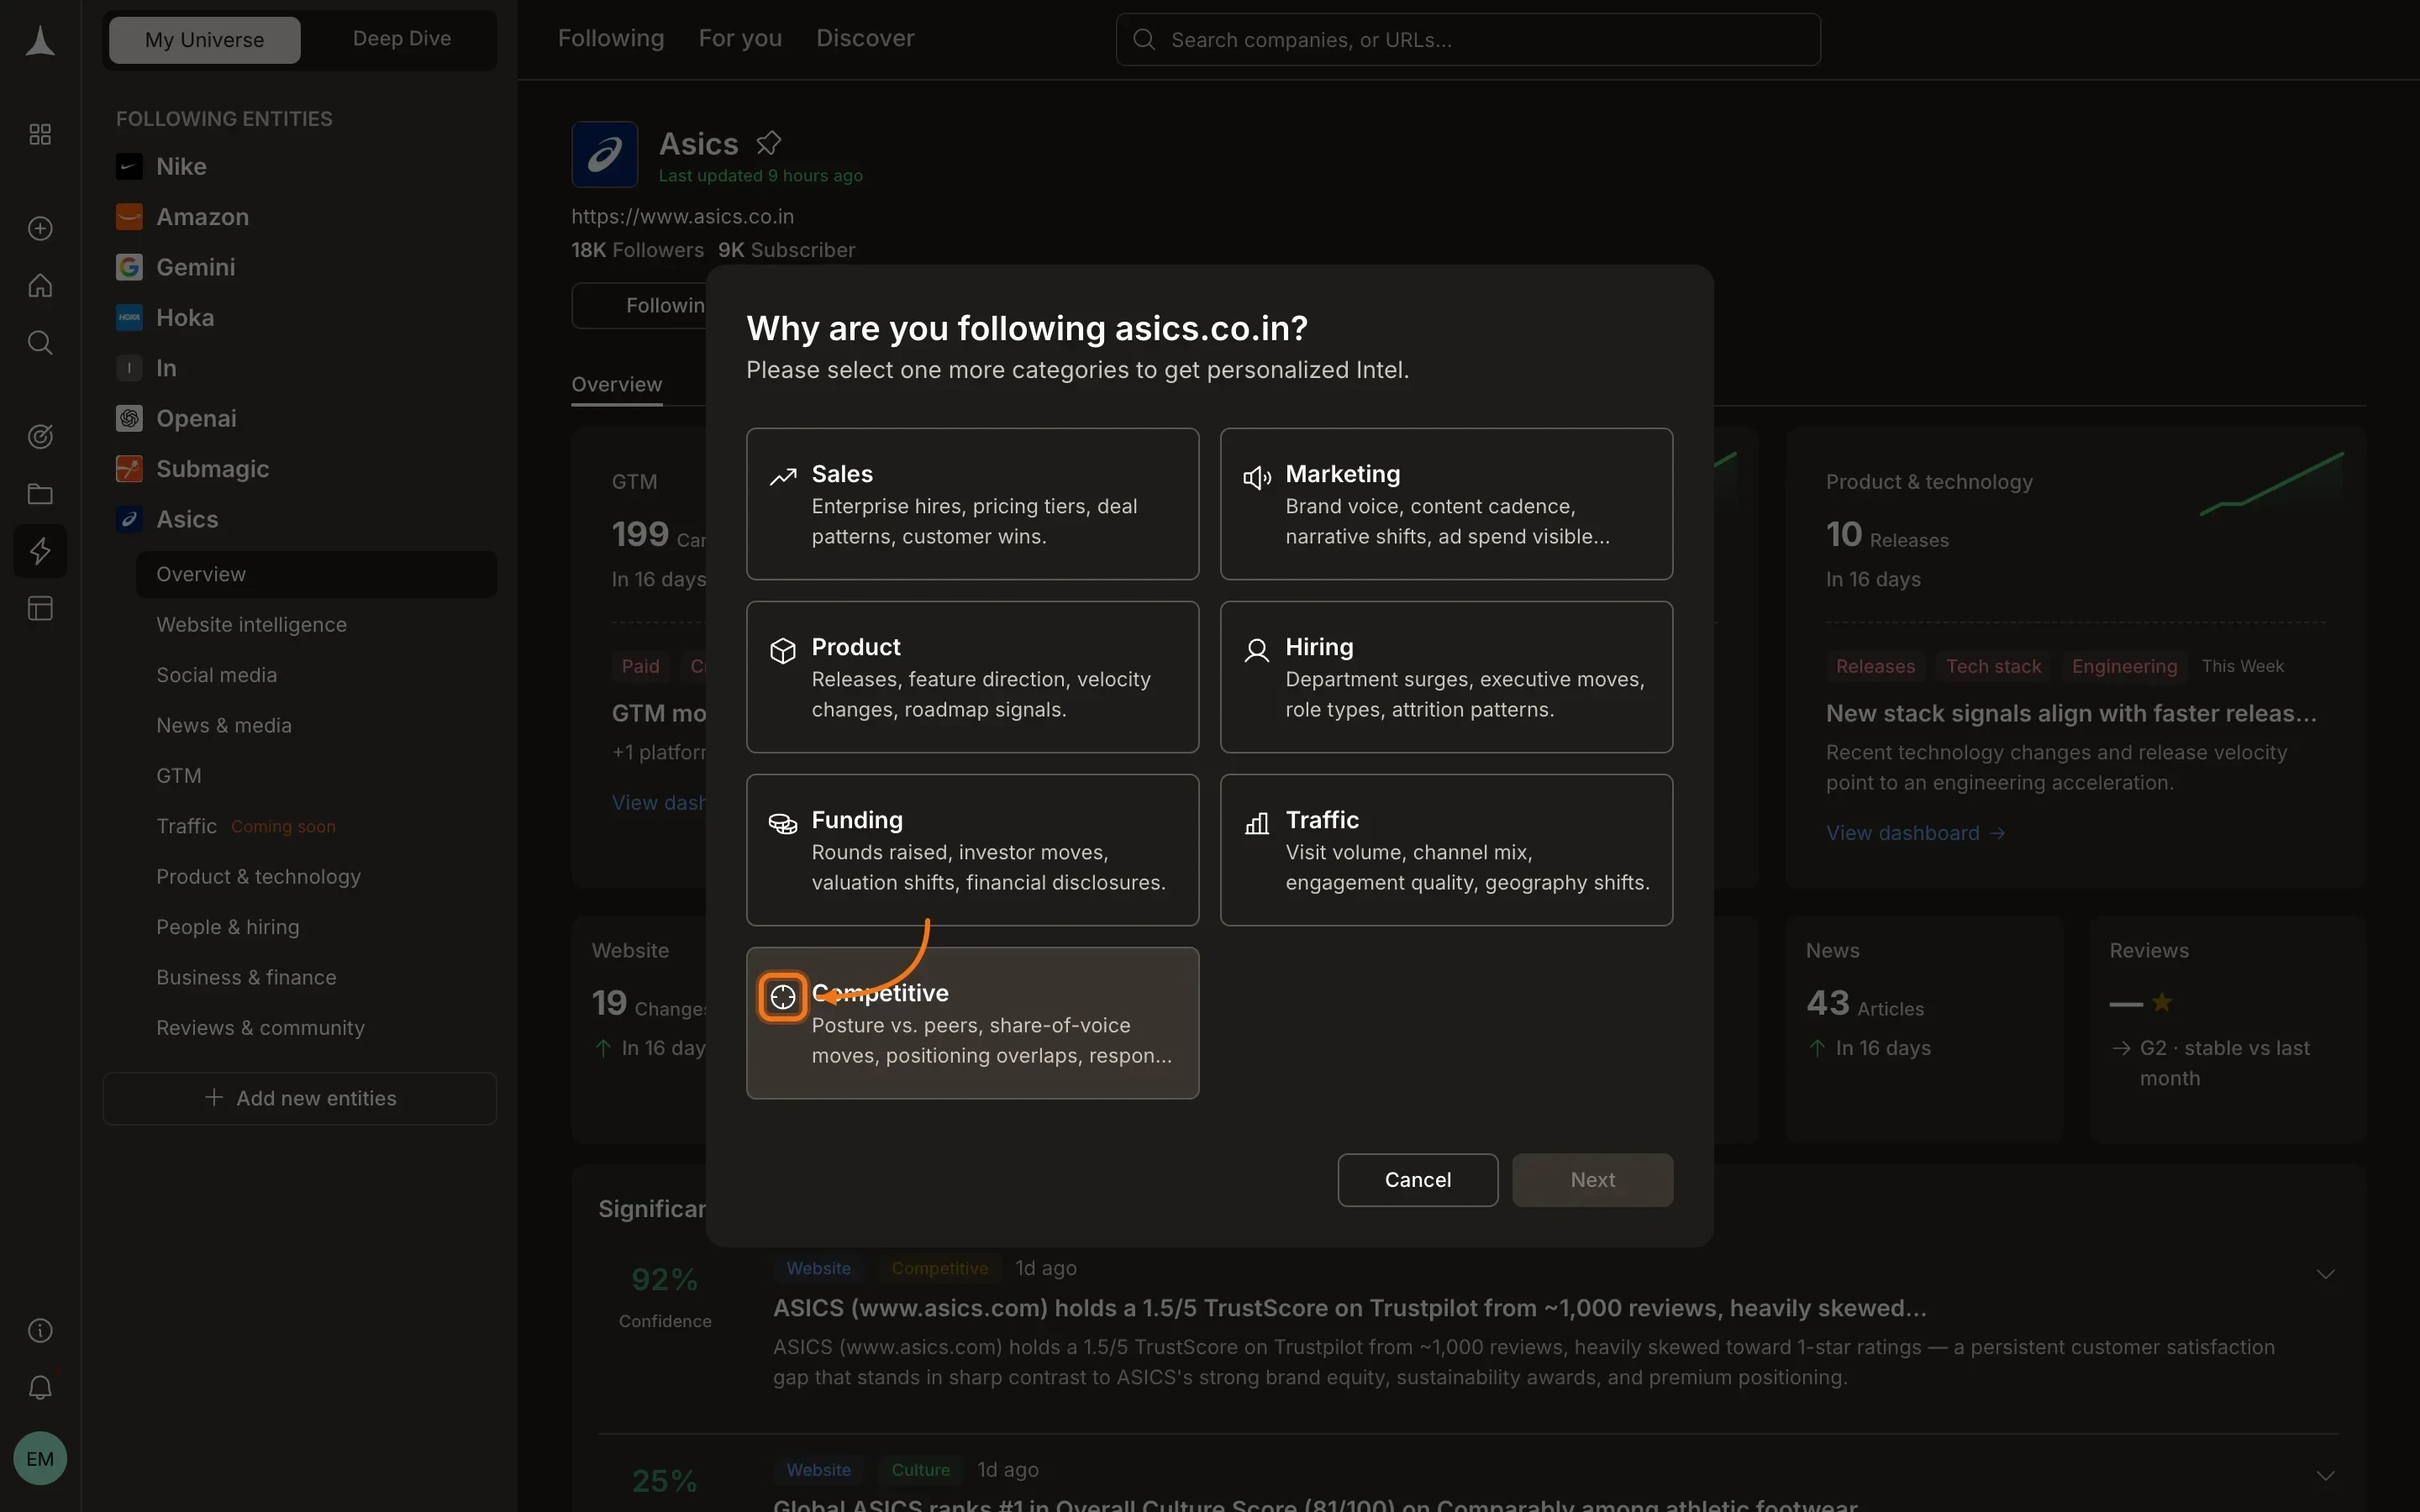Screen dimensions: 2420x1512
Task: Select the Overview tab under Asics header
Action: (616, 385)
